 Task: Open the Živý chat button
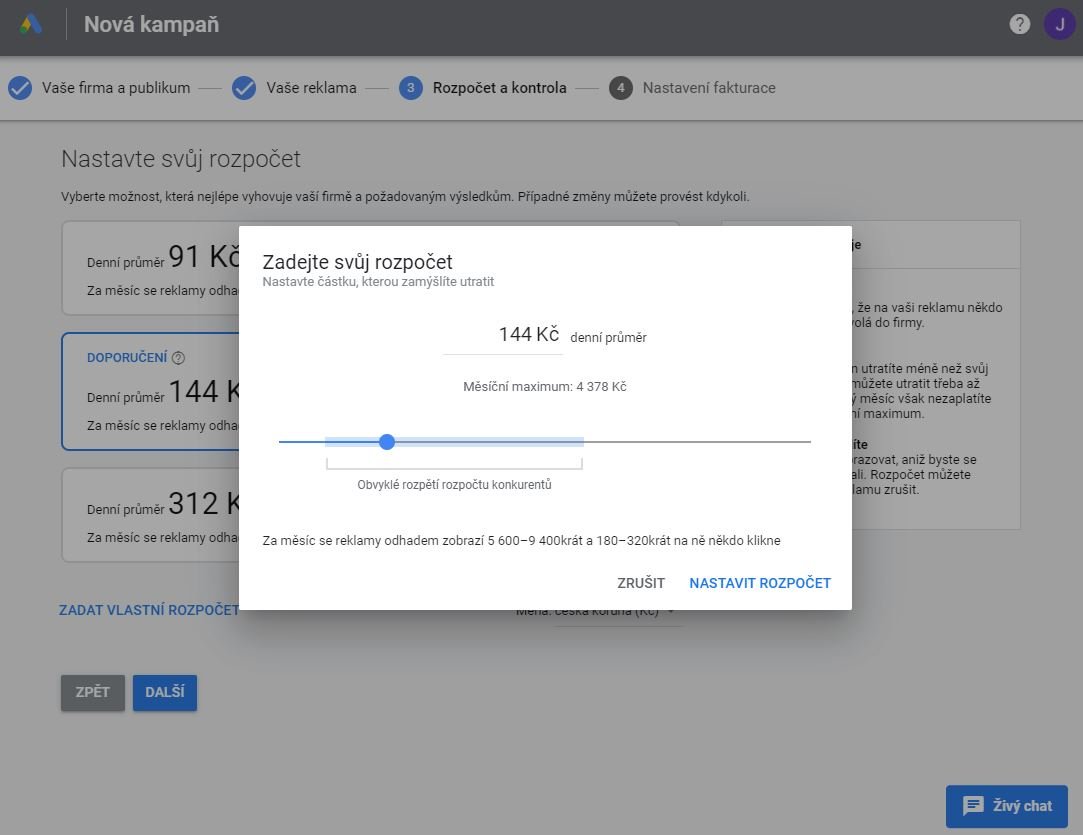pyautogui.click(x=1006, y=806)
